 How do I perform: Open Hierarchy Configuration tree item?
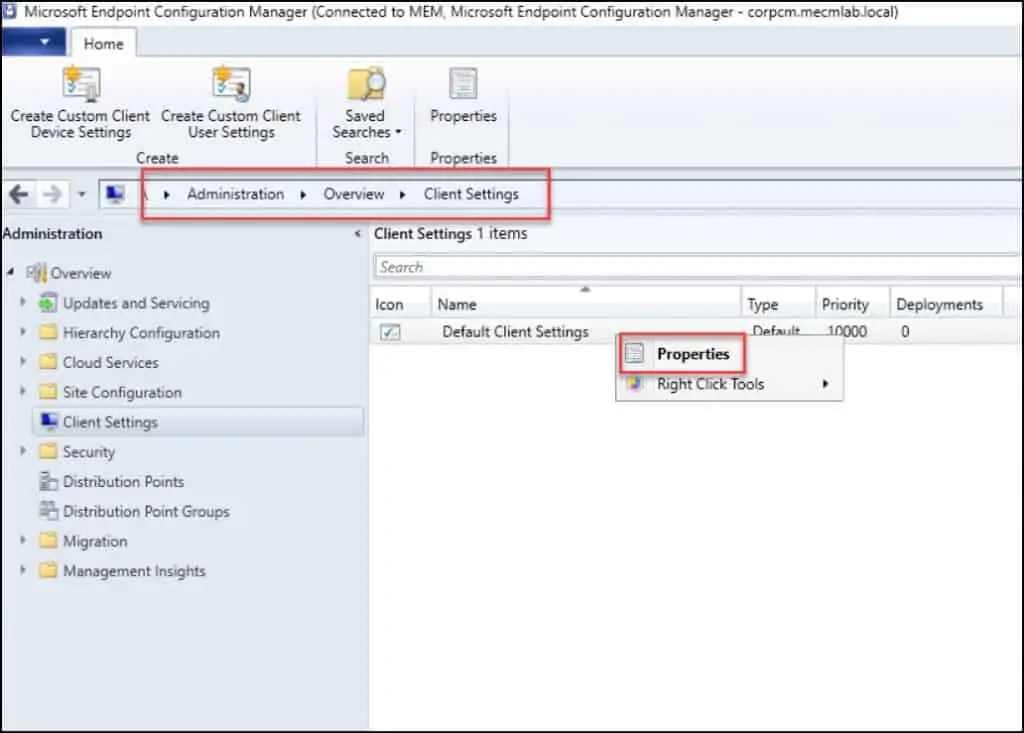141,333
